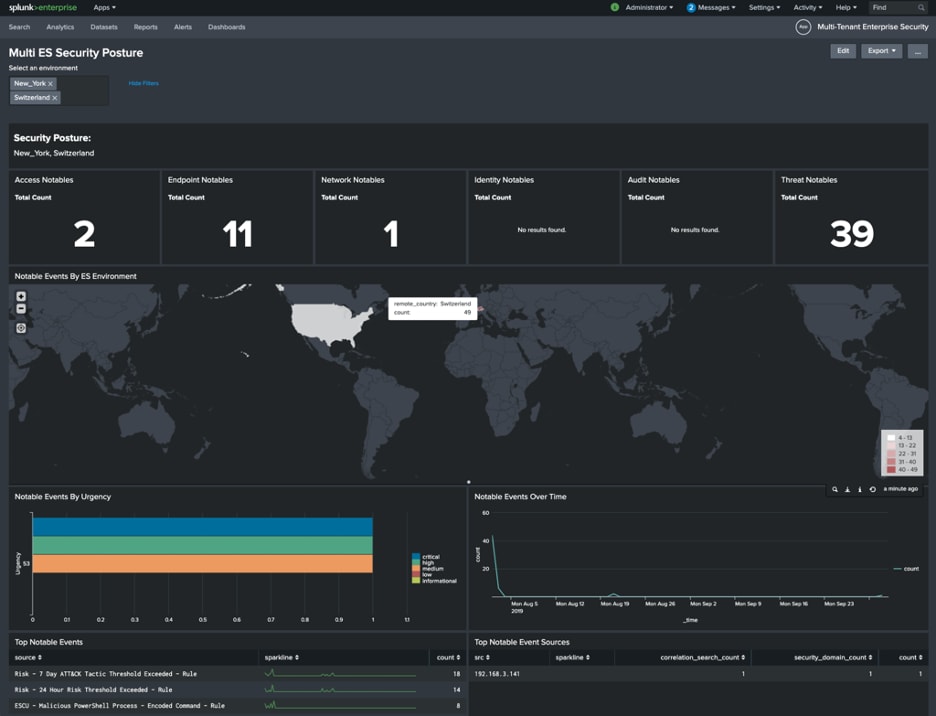Refresh the Notable Events Over Time panel
Viewport: 936px width, 716px height.
point(872,489)
